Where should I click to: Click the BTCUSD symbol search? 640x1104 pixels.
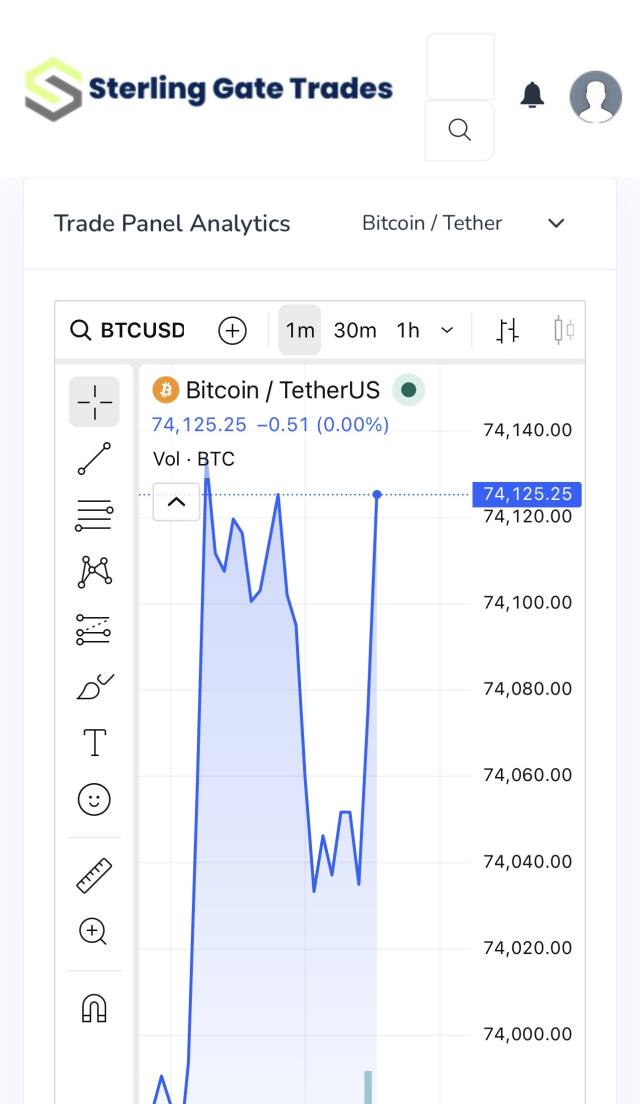pos(128,330)
